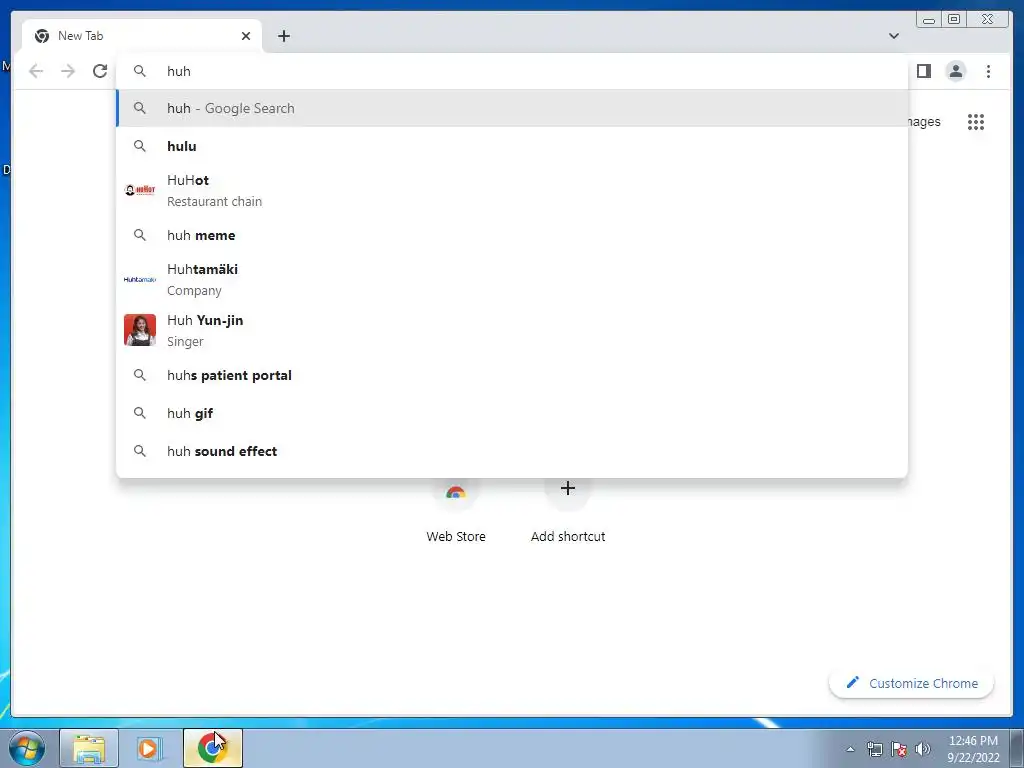Viewport: 1024px width, 768px height.
Task: Pick the 'huhs patient portal' suggestion
Action: point(512,376)
